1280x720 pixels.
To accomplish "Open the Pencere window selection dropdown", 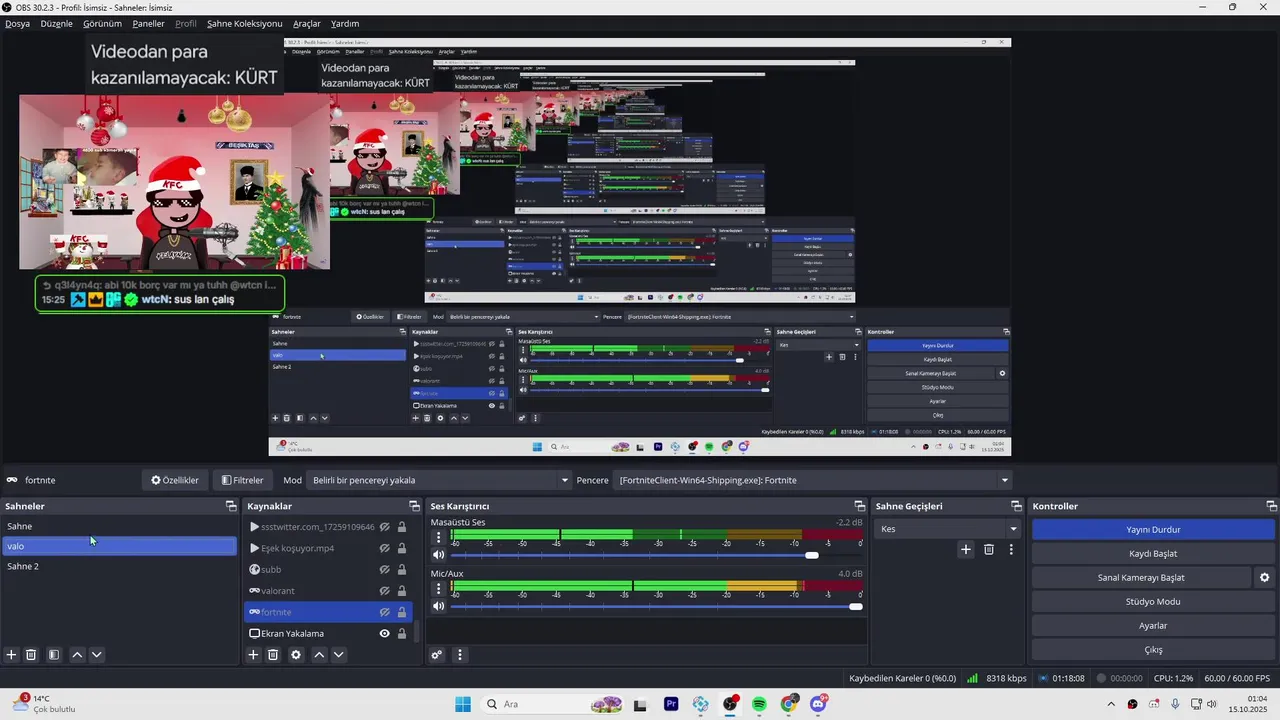I will [813, 480].
